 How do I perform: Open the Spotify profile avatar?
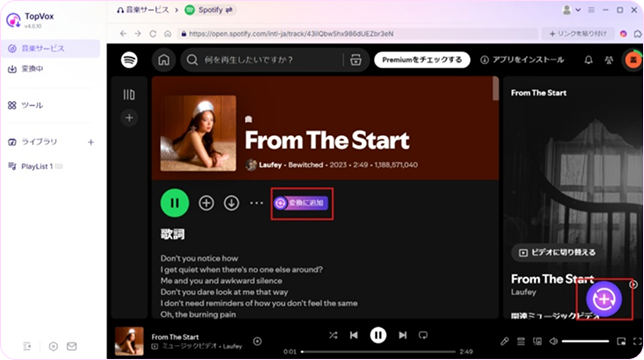[633, 60]
